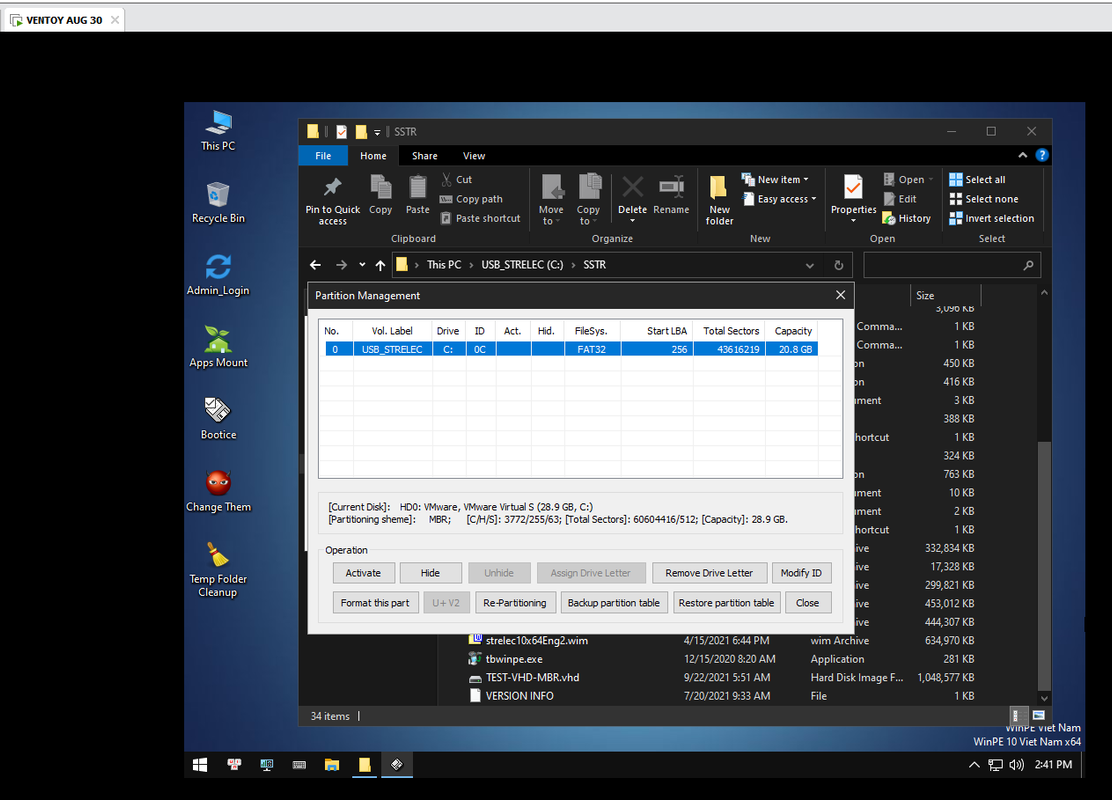Screen dimensions: 1112x800
Task: Select the TEST-VHD-MBR.vhd file
Action: click(x=532, y=677)
